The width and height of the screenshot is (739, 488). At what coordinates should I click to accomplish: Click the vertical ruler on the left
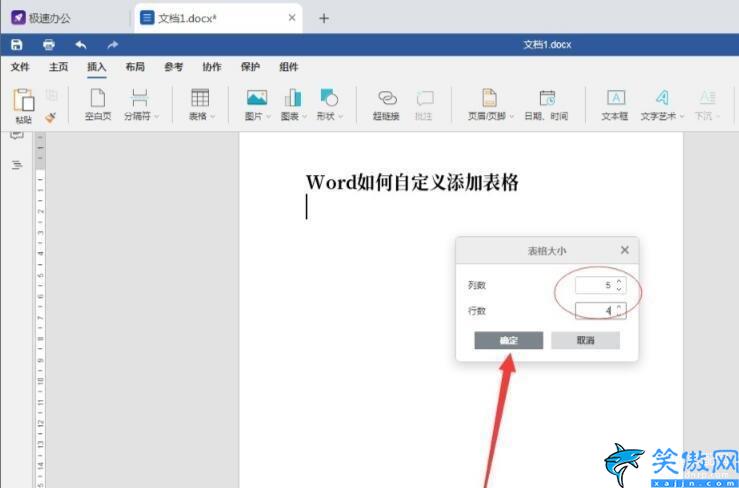tap(41, 310)
